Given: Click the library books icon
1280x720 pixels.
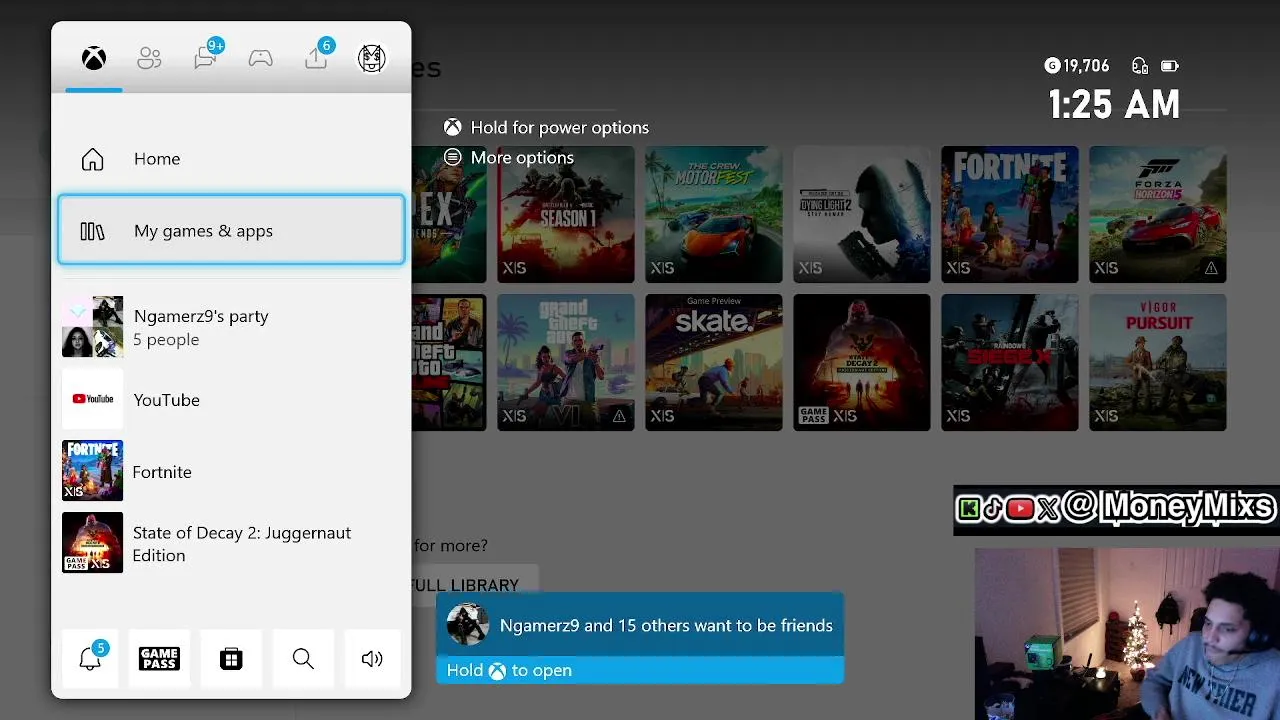Looking at the screenshot, I should tap(92, 231).
